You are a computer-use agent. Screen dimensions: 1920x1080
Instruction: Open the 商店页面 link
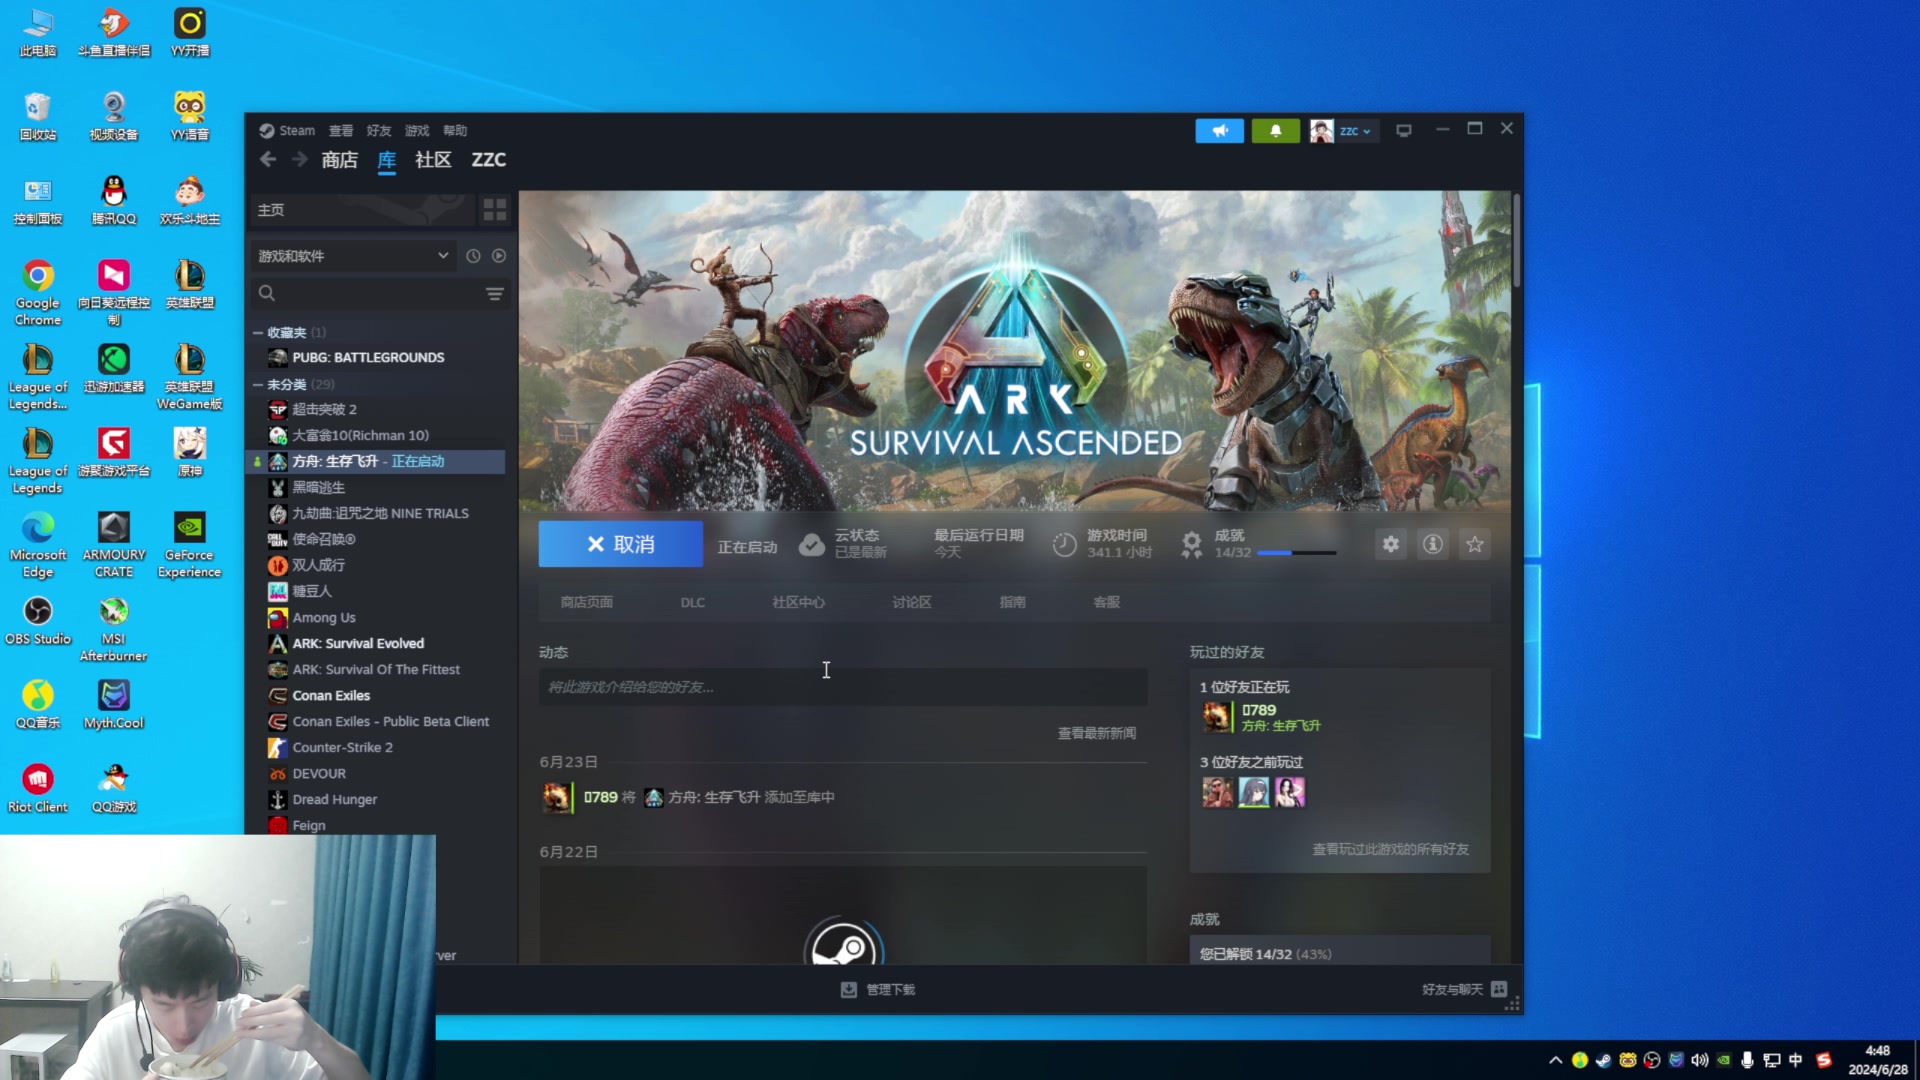[586, 602]
